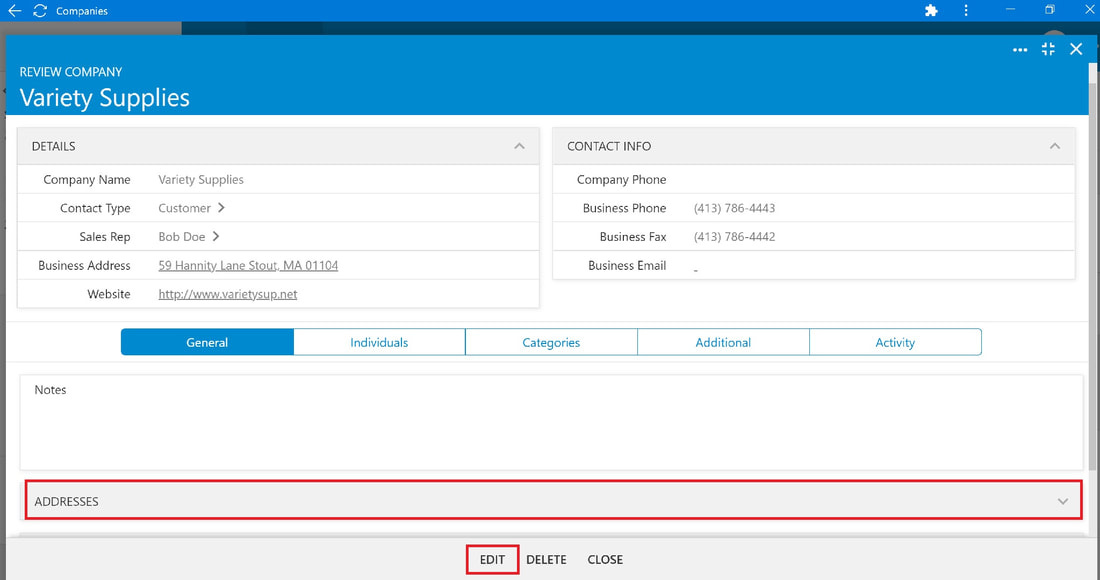
Task: Switch to the Individuals tab
Action: pos(379,342)
